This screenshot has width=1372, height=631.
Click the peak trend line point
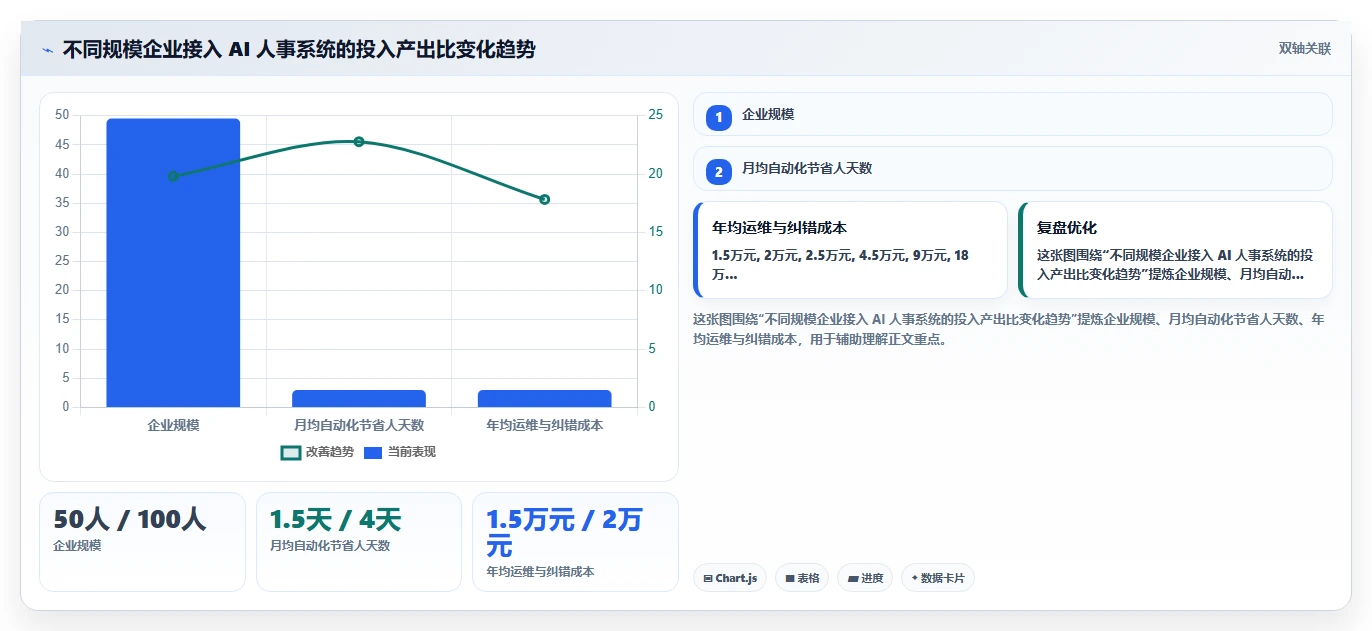[359, 142]
